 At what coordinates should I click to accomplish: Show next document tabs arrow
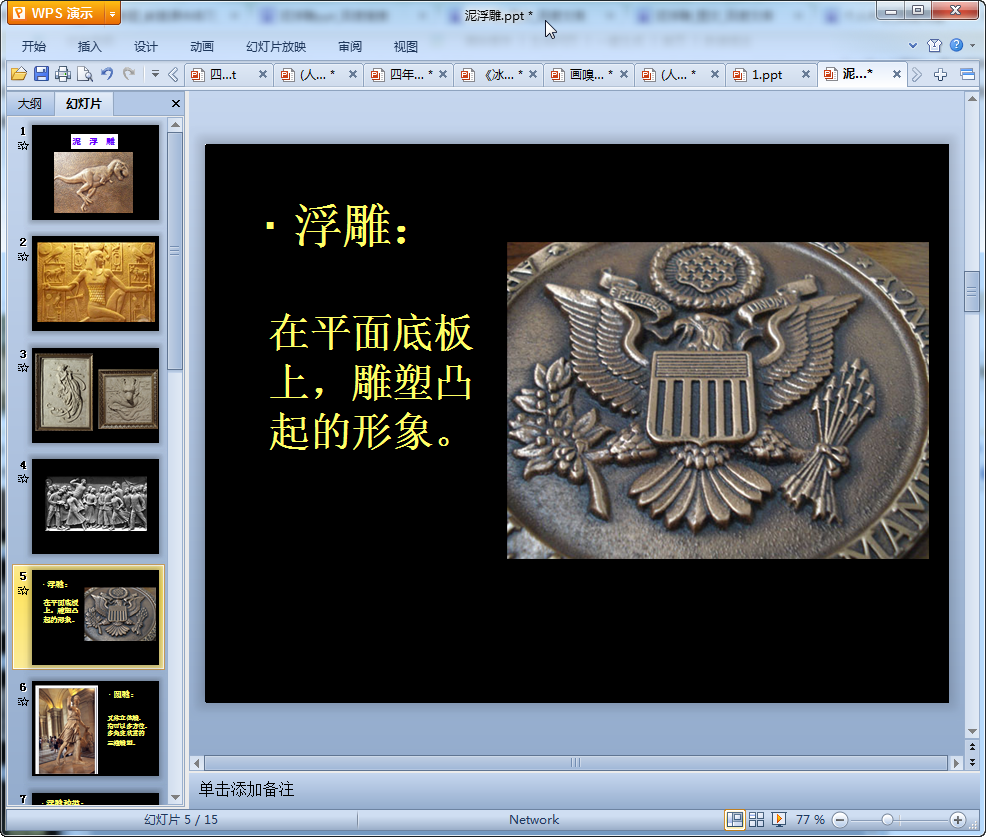(917, 75)
